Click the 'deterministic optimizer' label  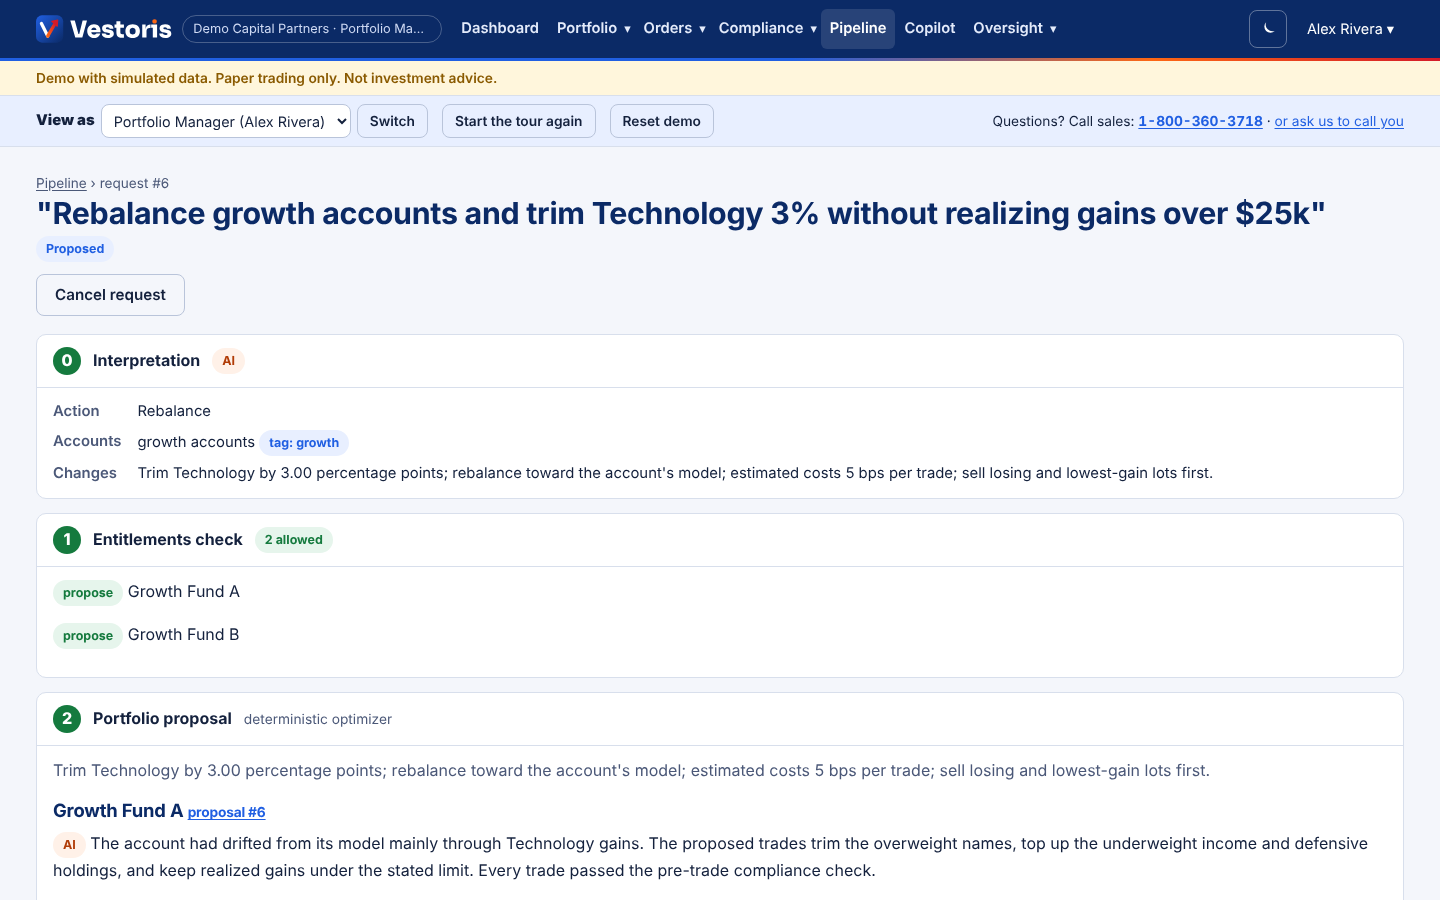point(318,719)
